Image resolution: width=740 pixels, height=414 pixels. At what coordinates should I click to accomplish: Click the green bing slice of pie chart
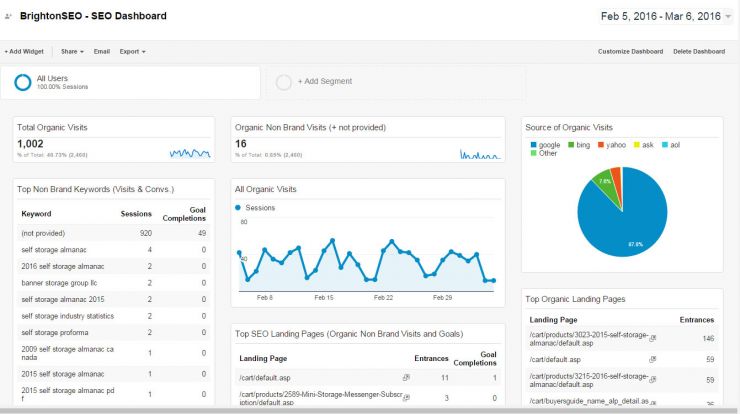click(607, 187)
